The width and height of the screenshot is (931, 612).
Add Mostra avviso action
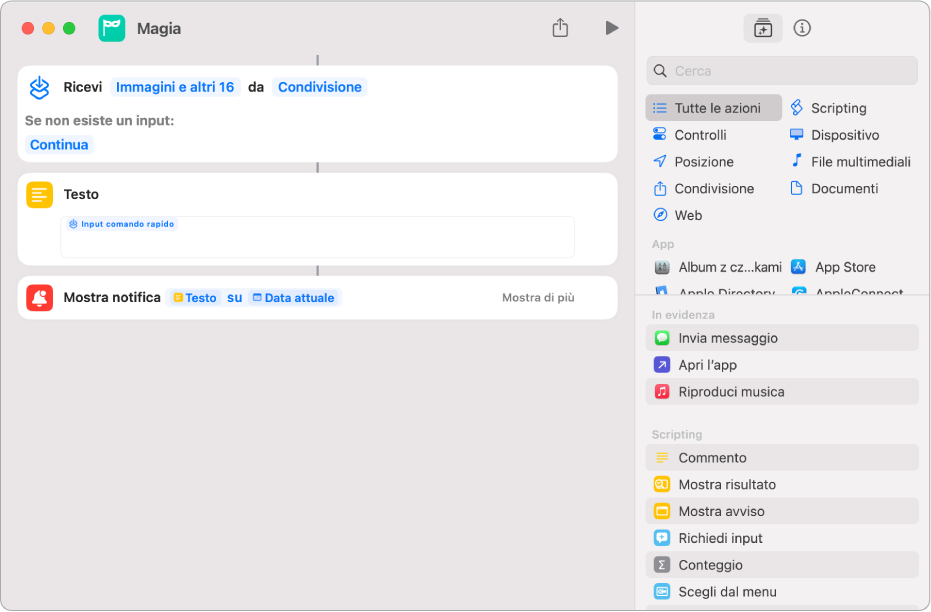pyautogui.click(x=782, y=511)
